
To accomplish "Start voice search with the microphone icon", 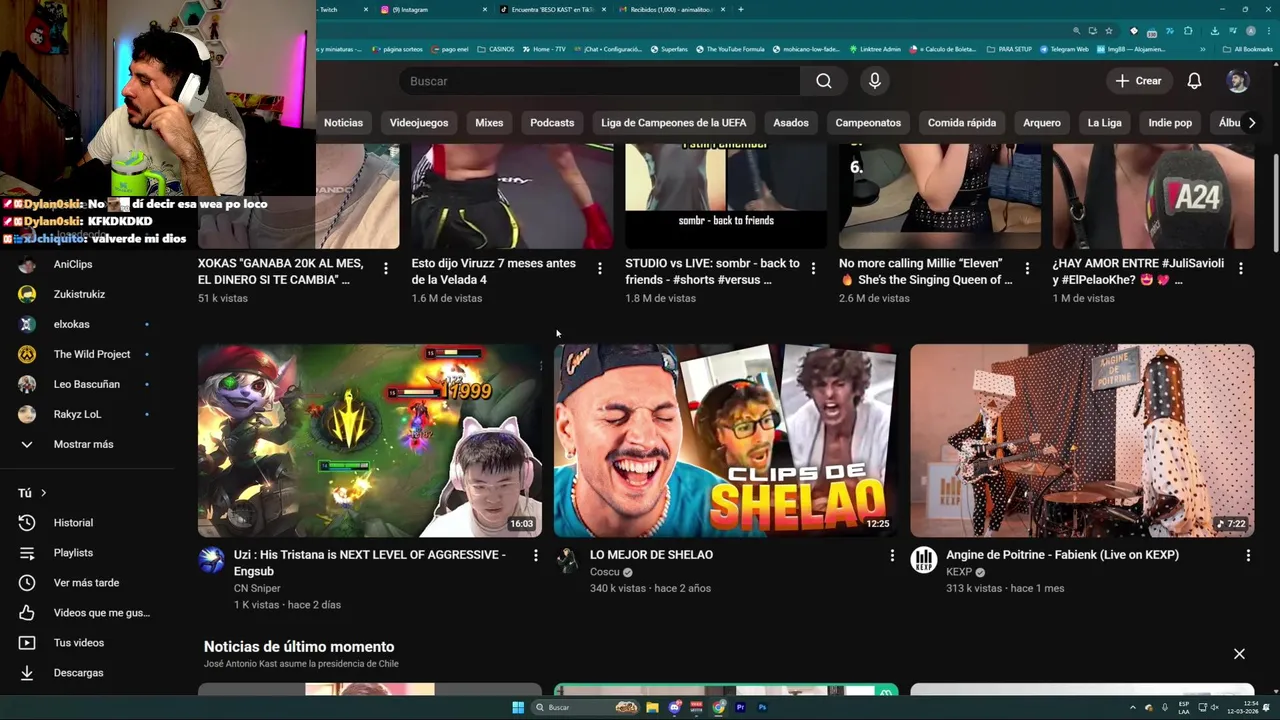I will 875,81.
